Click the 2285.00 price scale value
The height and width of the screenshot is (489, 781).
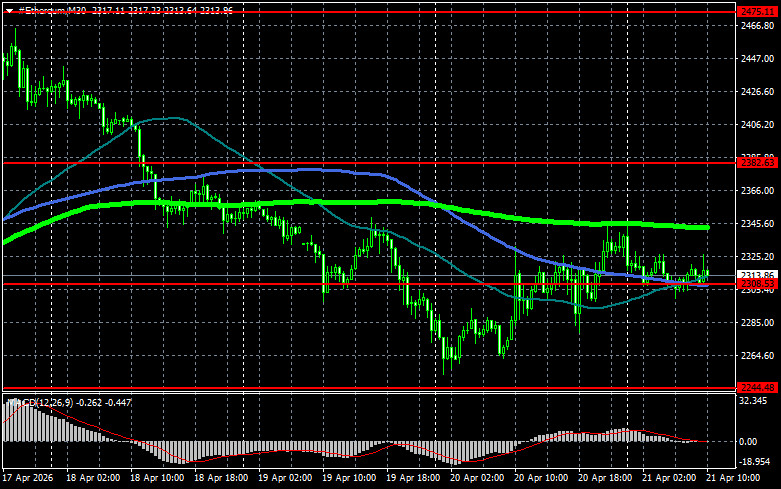point(758,323)
